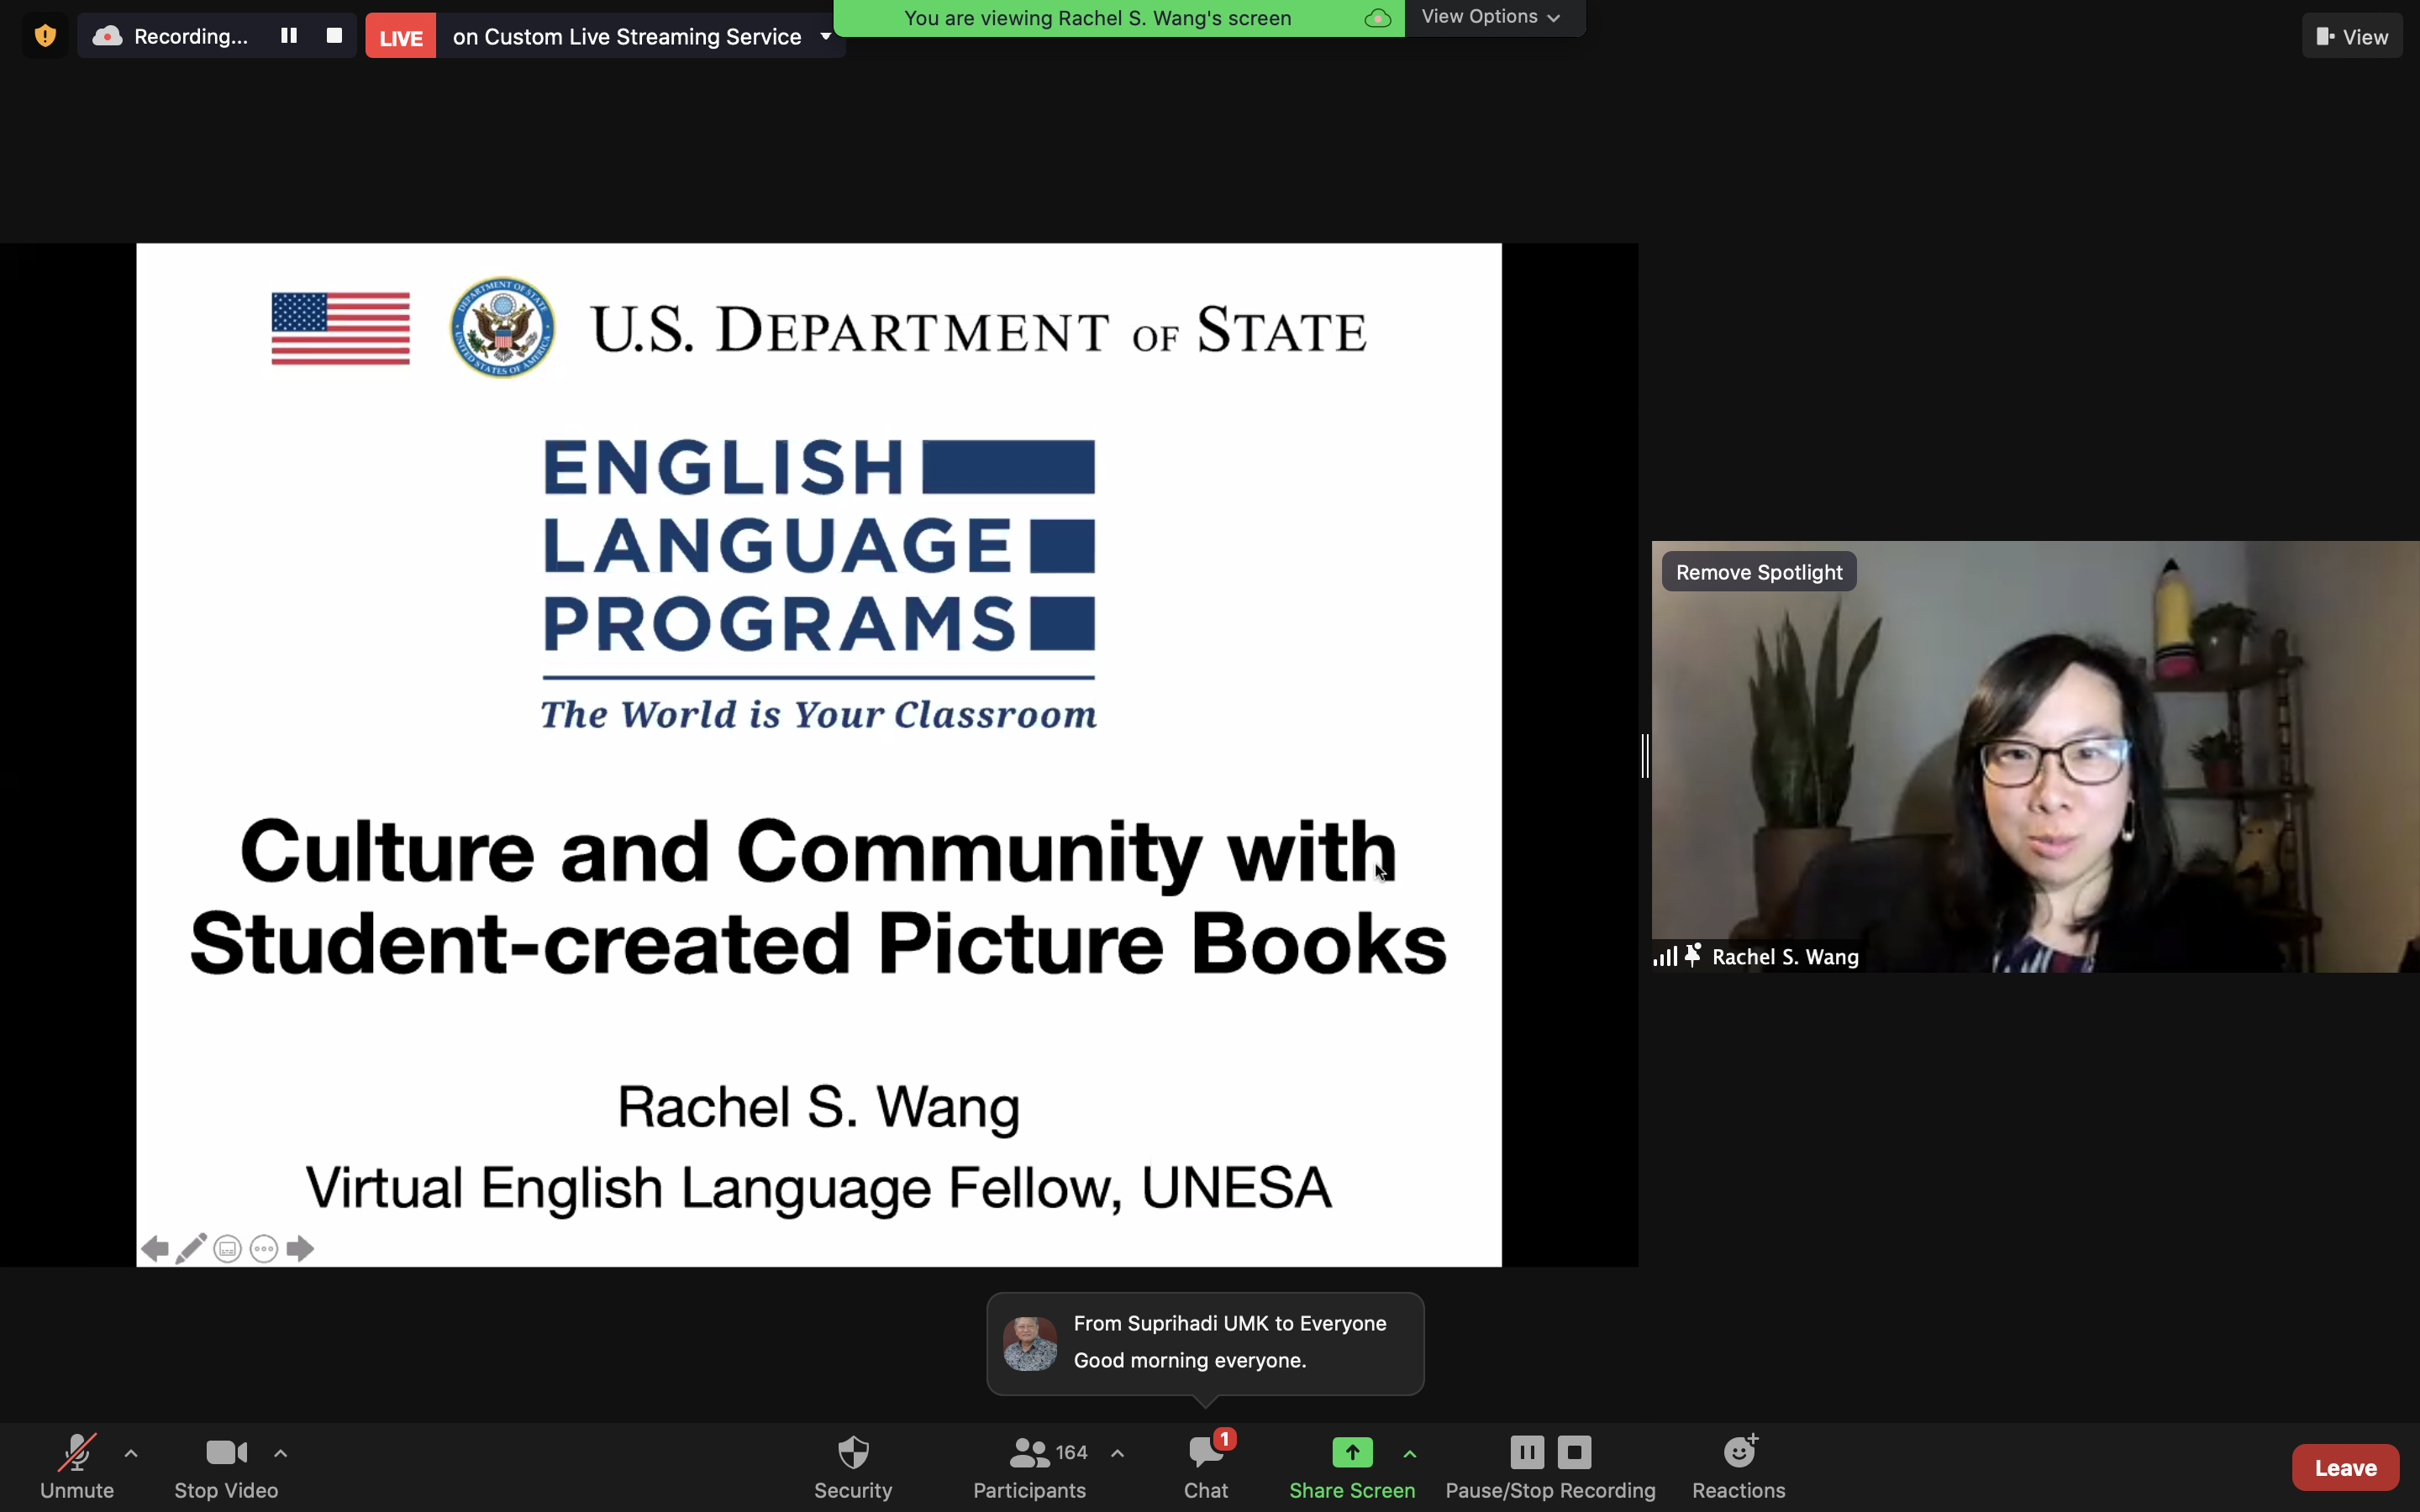Click the security shield icon top-left
Image resolution: width=2420 pixels, height=1512 pixels.
click(45, 36)
